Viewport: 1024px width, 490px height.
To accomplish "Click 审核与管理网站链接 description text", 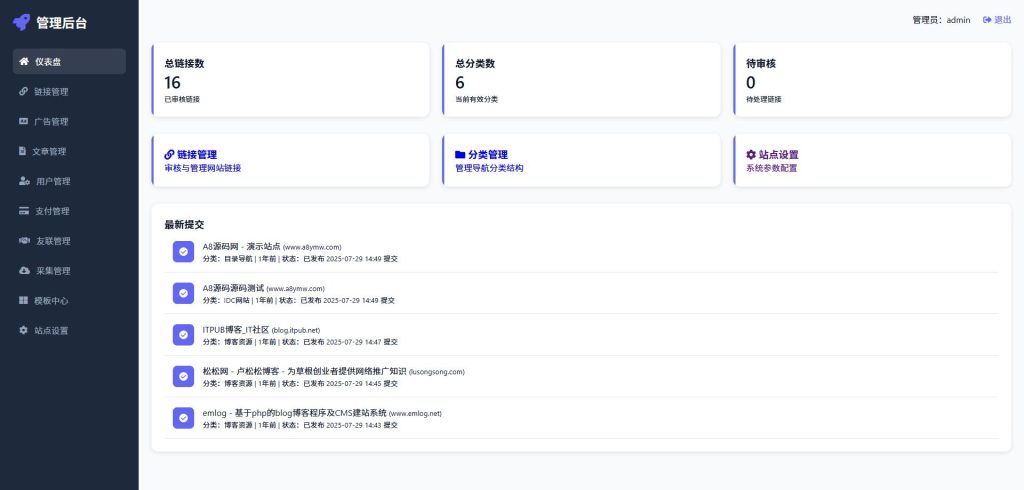I will (202, 168).
